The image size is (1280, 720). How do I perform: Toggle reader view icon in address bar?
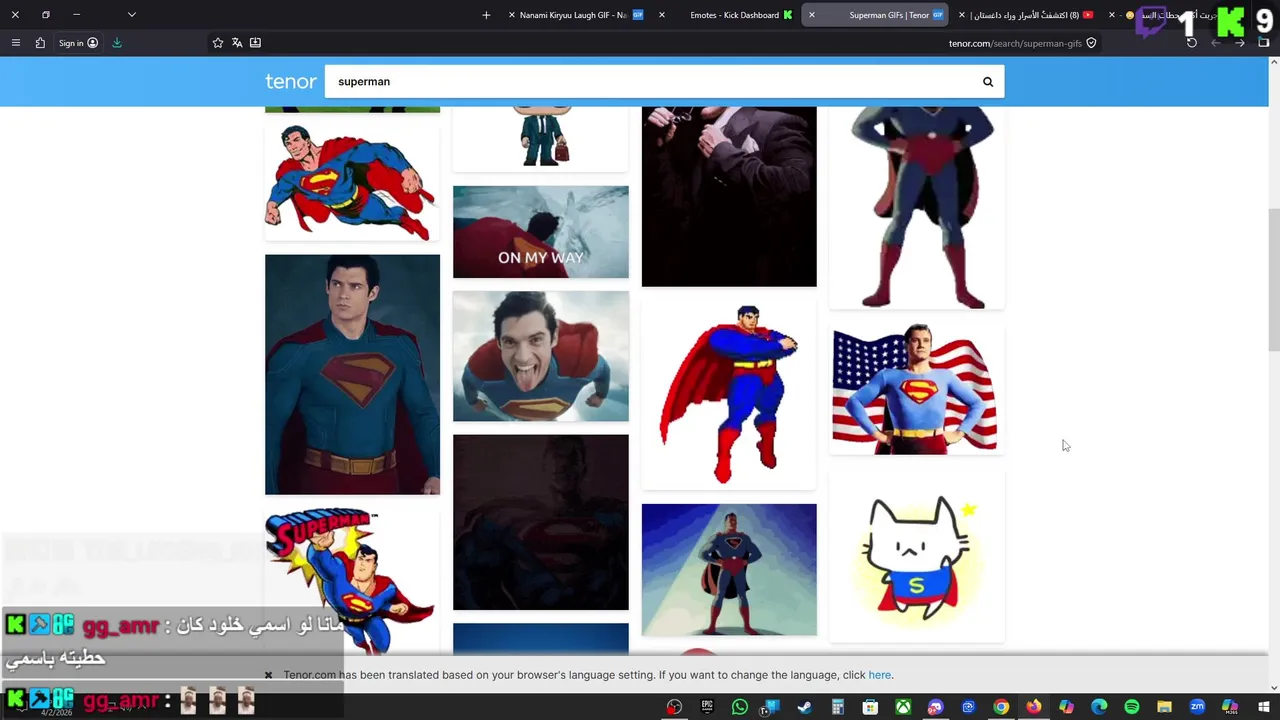(x=256, y=43)
